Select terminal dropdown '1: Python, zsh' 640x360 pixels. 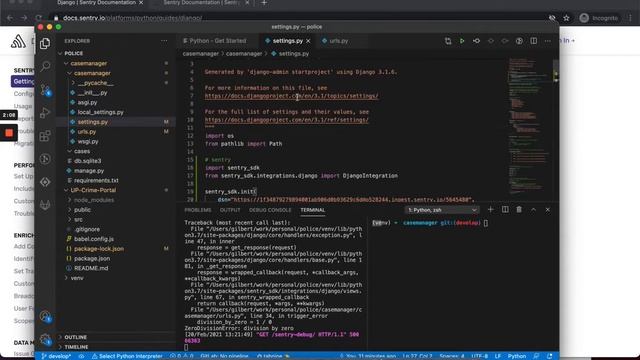(442, 210)
